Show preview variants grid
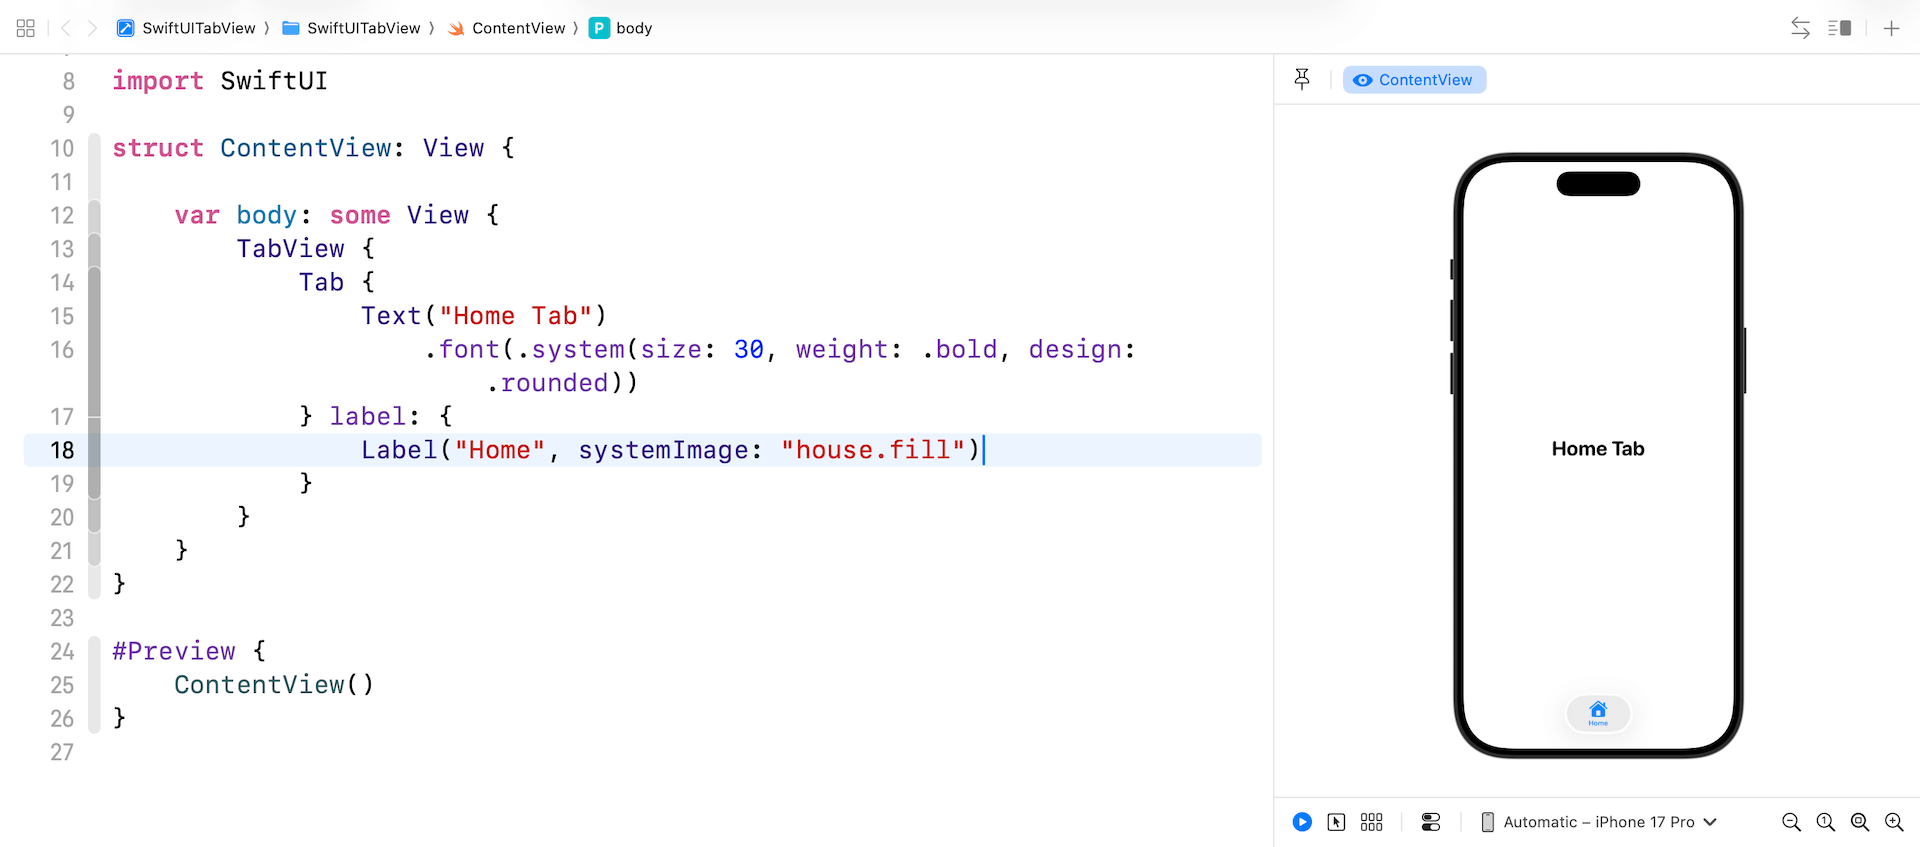The image size is (1920, 847). click(1371, 822)
